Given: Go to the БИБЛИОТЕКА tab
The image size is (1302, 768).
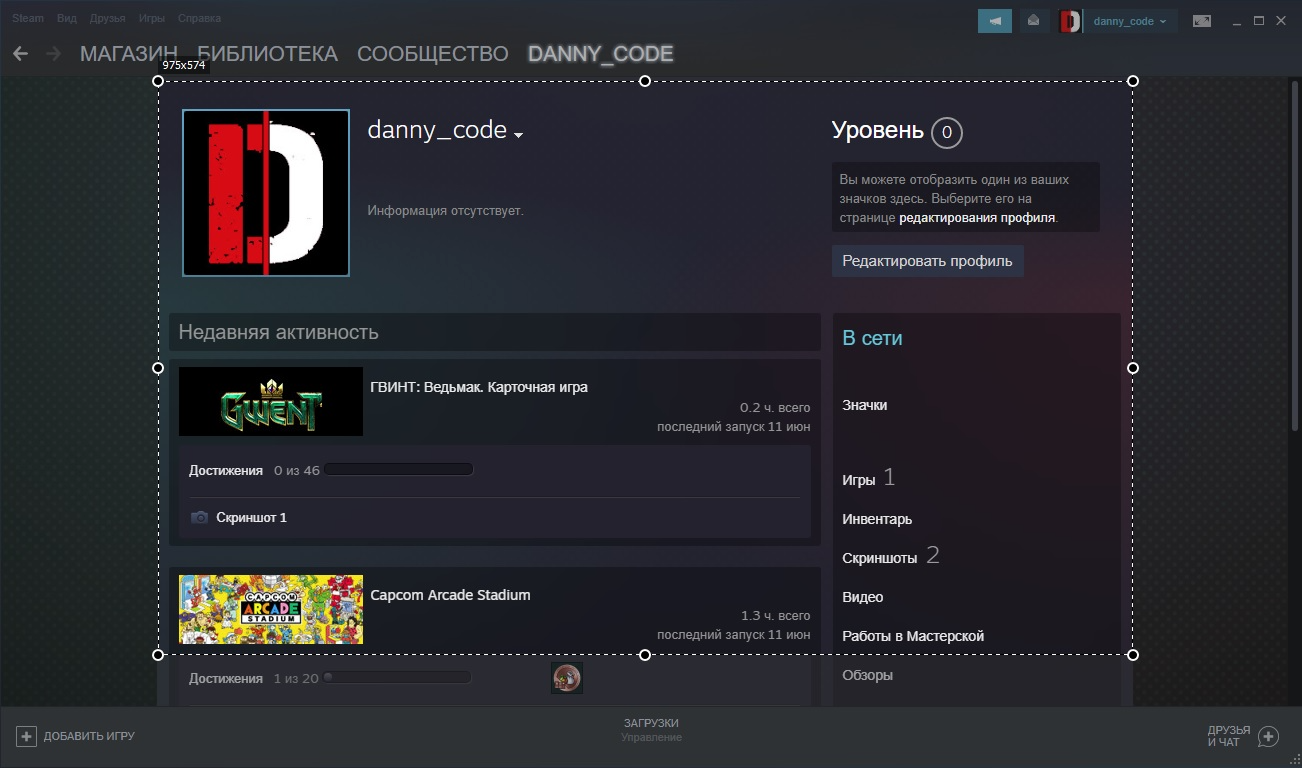Looking at the screenshot, I should (x=267, y=54).
